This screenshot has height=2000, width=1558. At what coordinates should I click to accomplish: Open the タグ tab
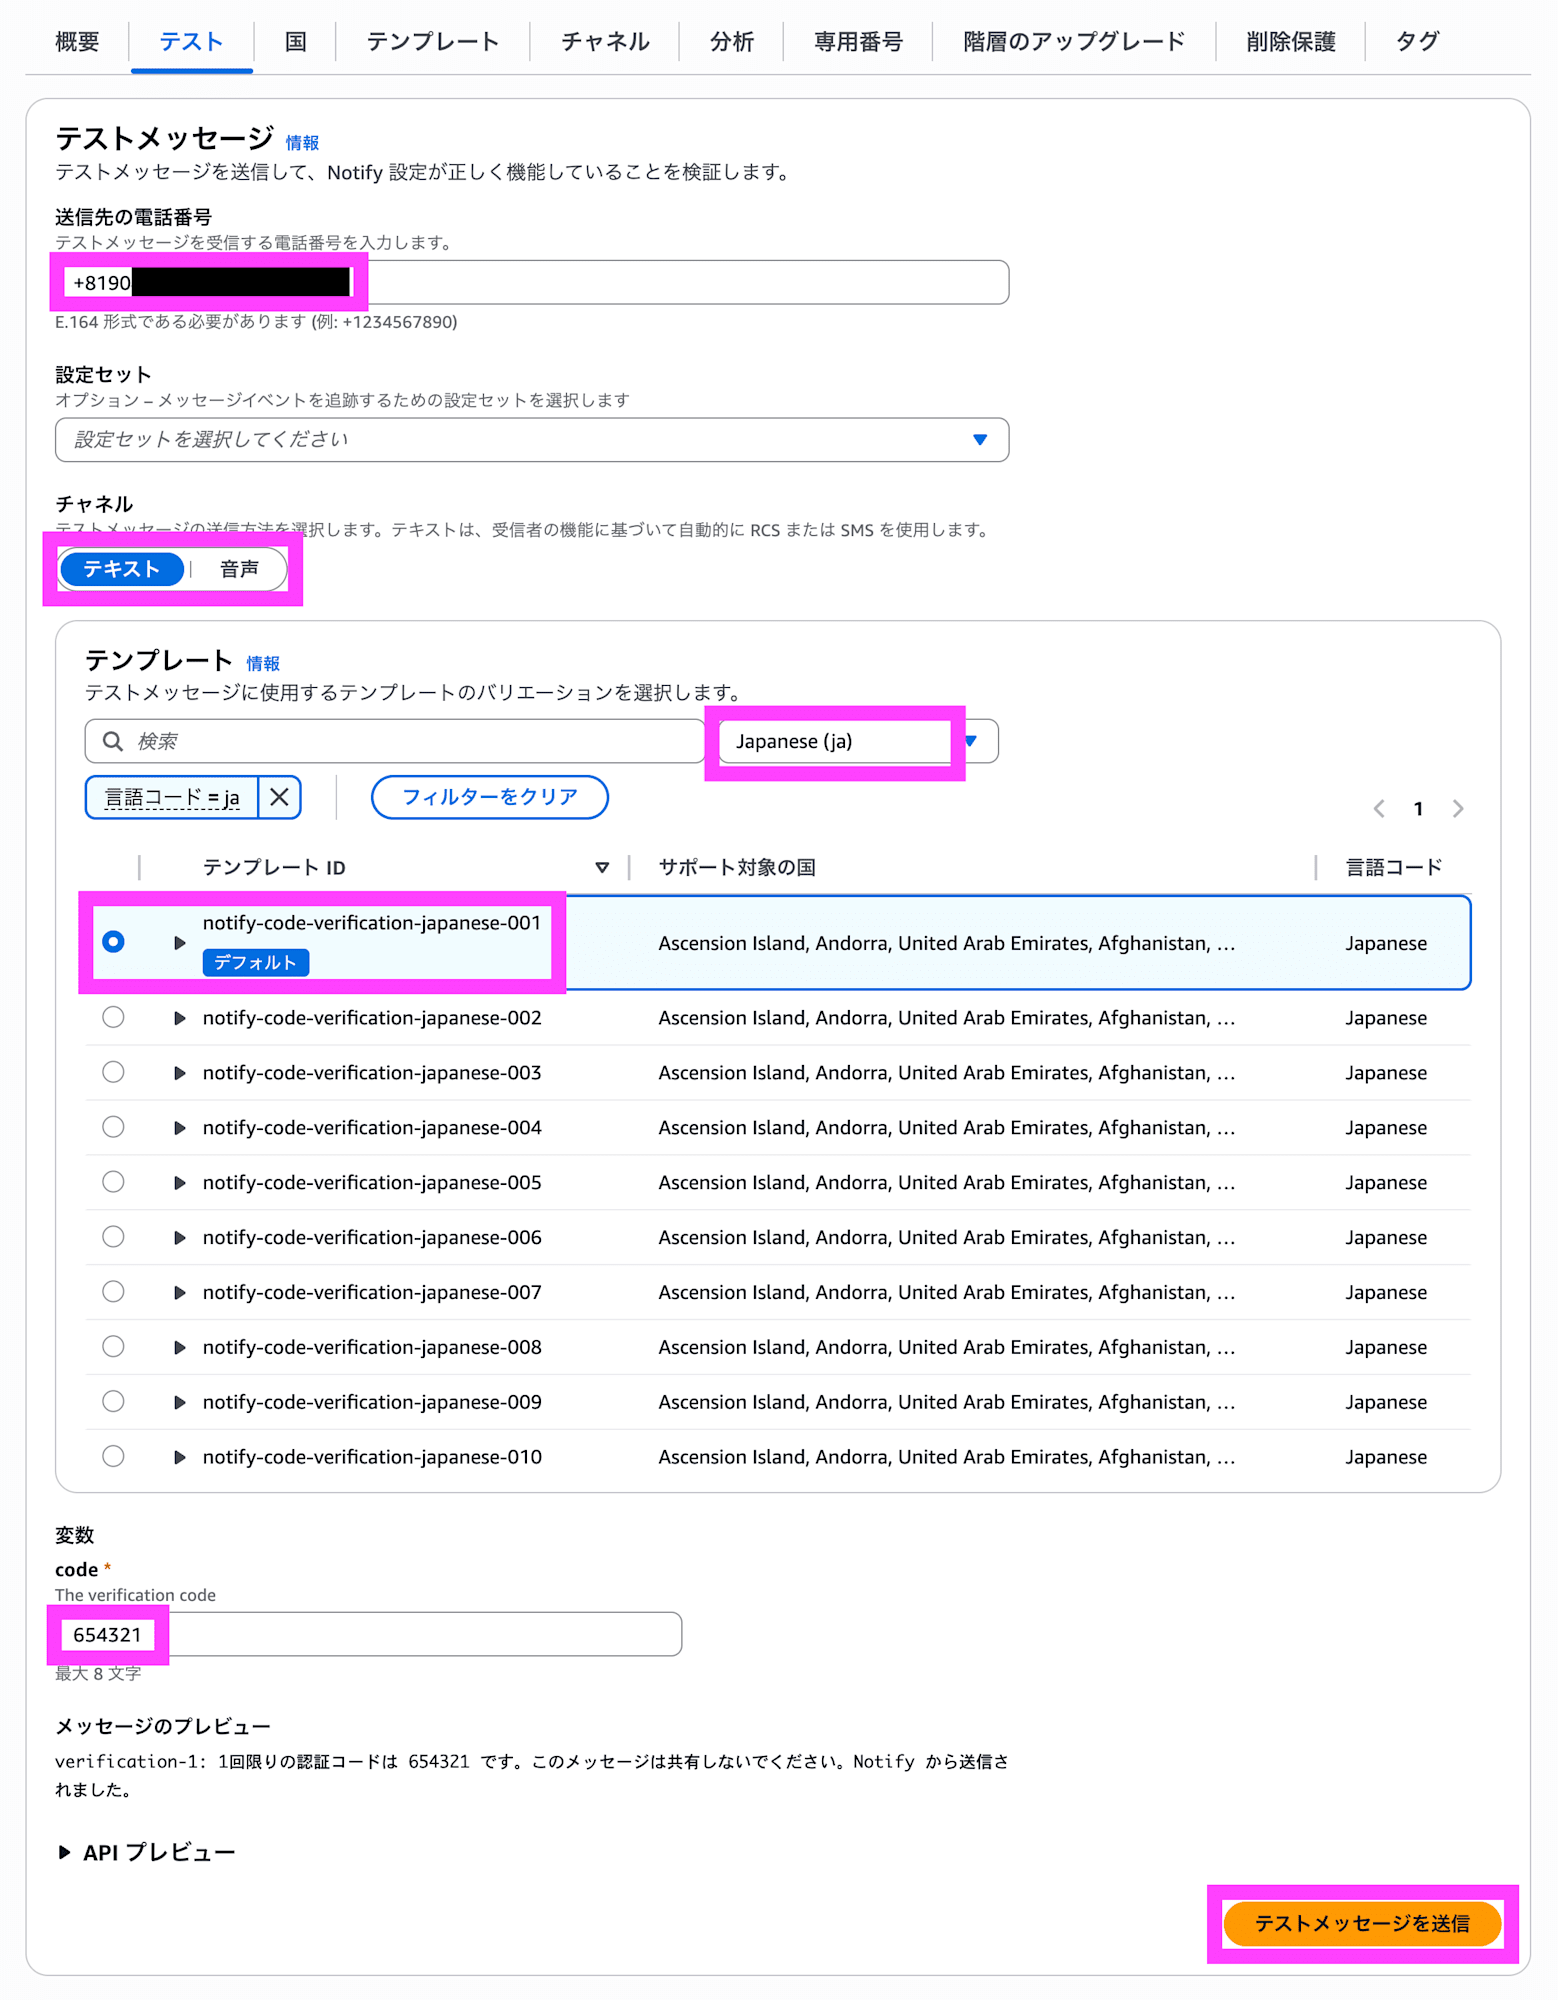click(1417, 41)
